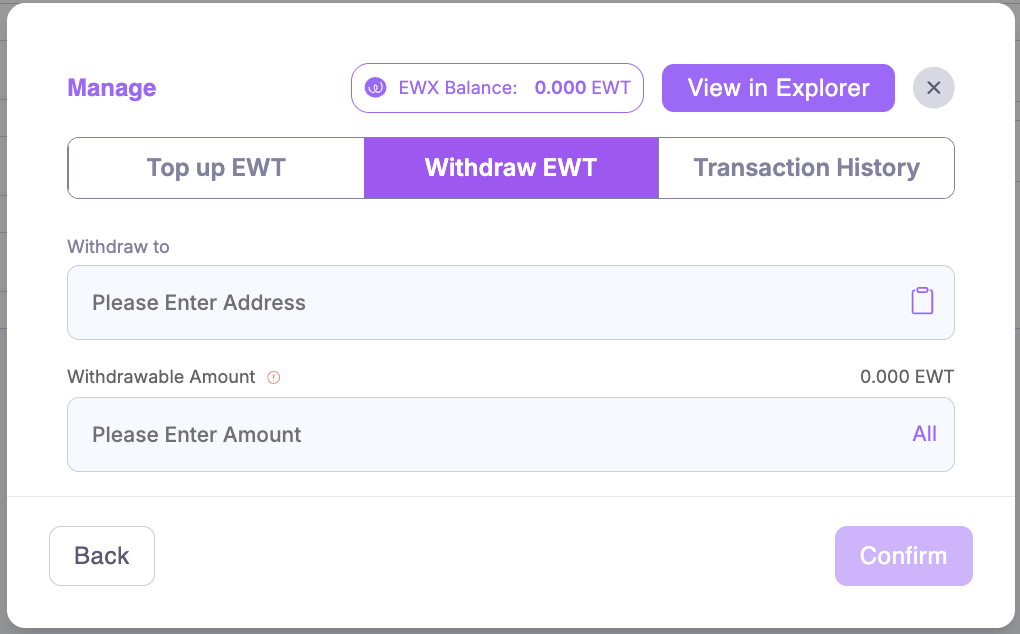Click the Withdrawable Amount label
1020x634 pixels.
click(161, 377)
